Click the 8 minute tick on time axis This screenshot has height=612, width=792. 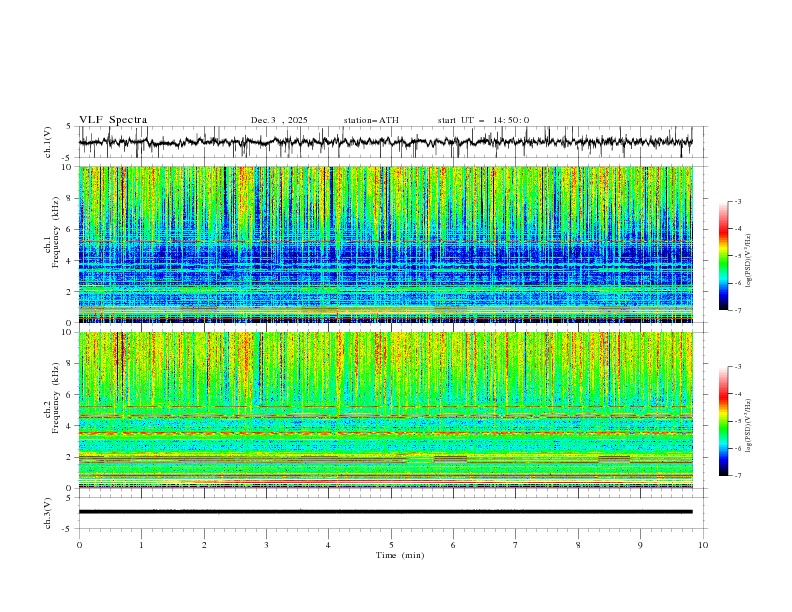pyautogui.click(x=578, y=544)
